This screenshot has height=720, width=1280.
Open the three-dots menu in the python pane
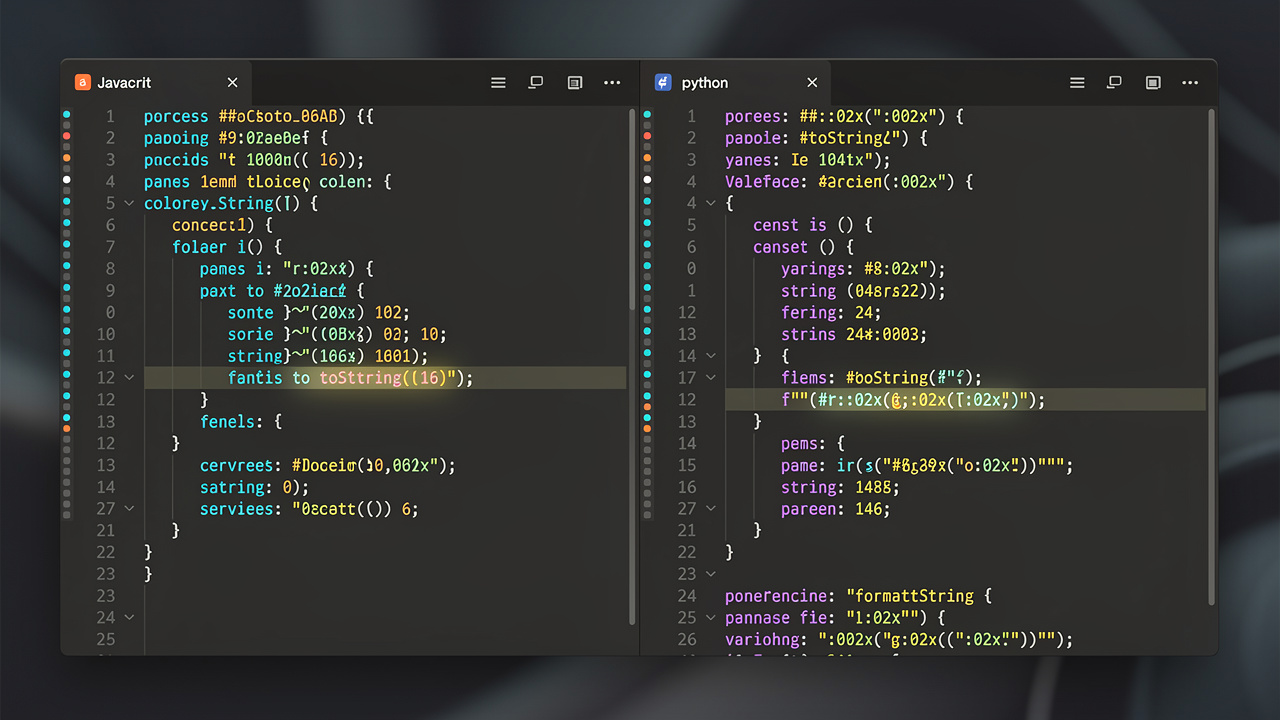point(1190,83)
